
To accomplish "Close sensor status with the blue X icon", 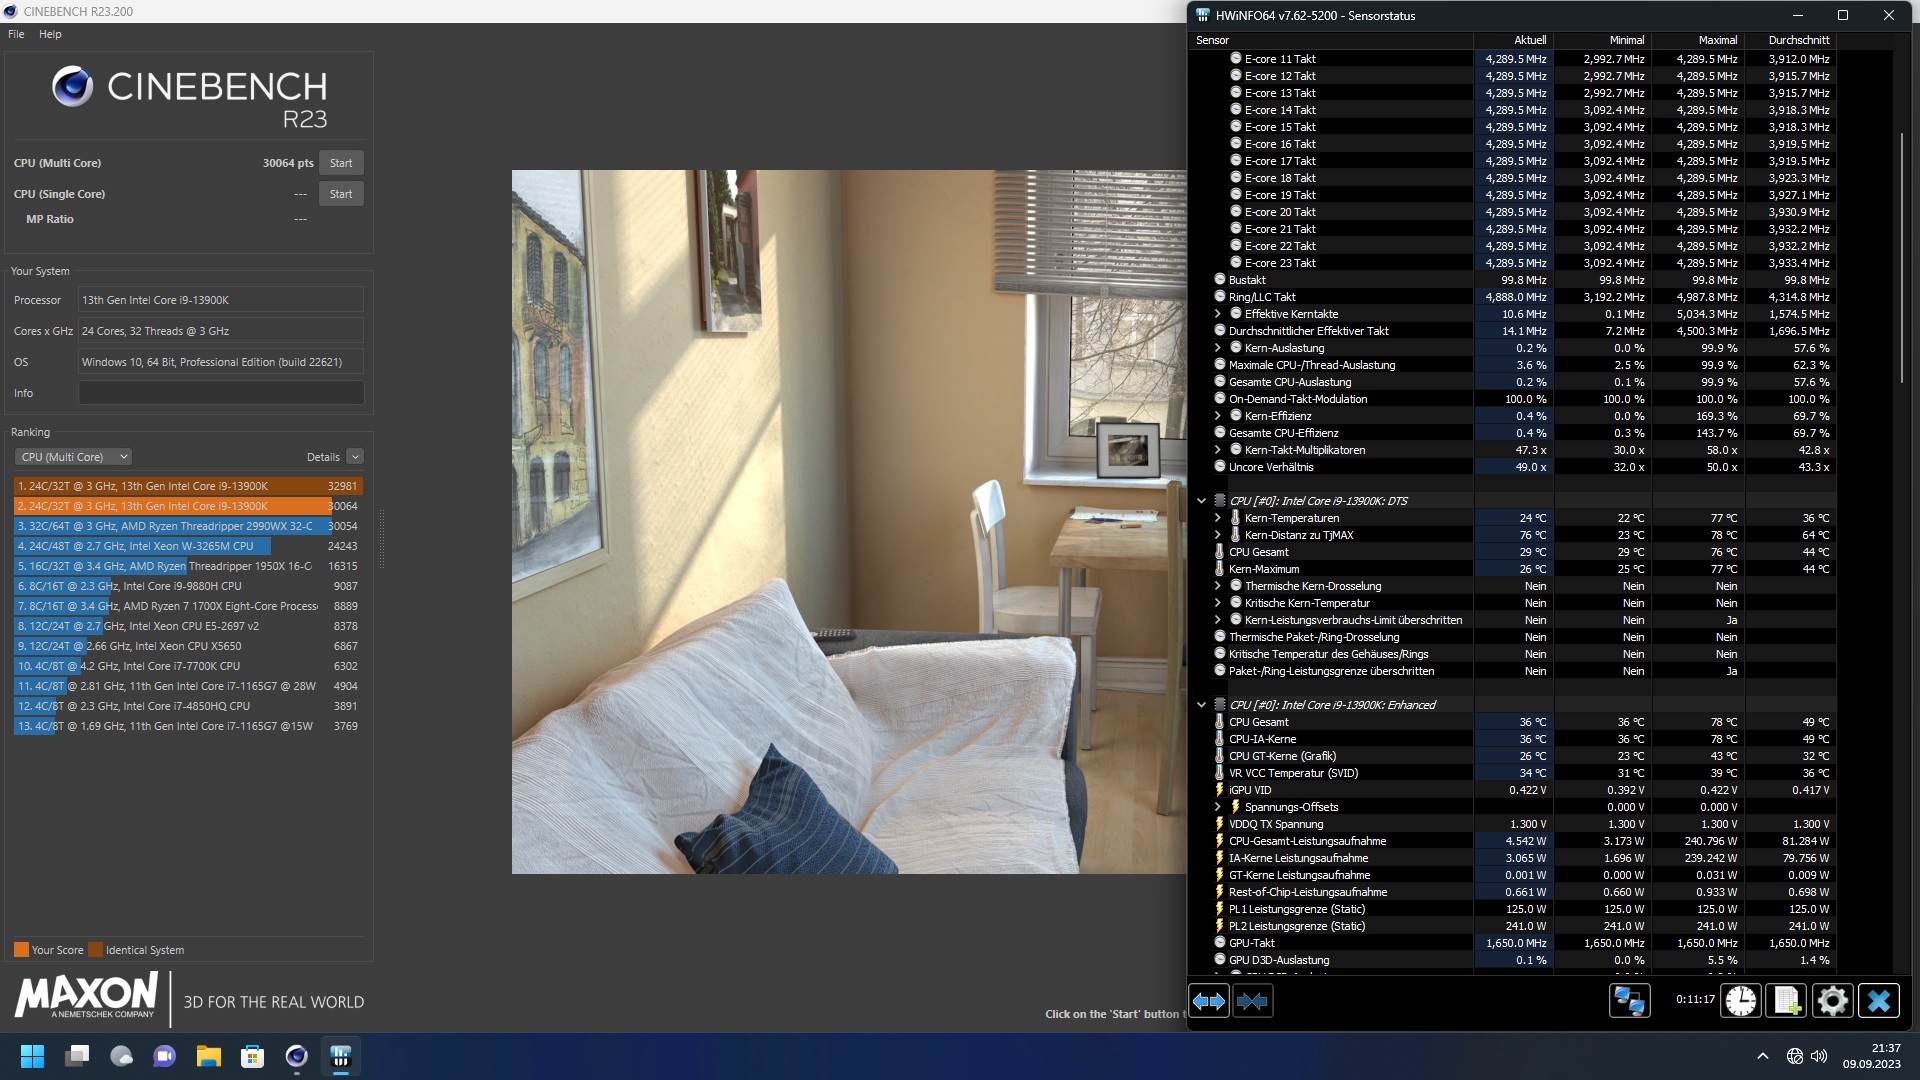I will 1878,1001.
